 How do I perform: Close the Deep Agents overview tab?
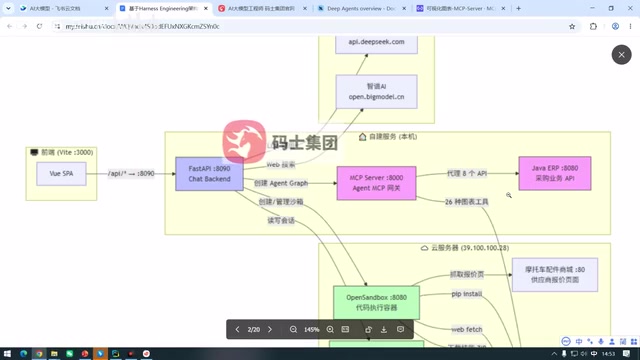[x=404, y=8]
